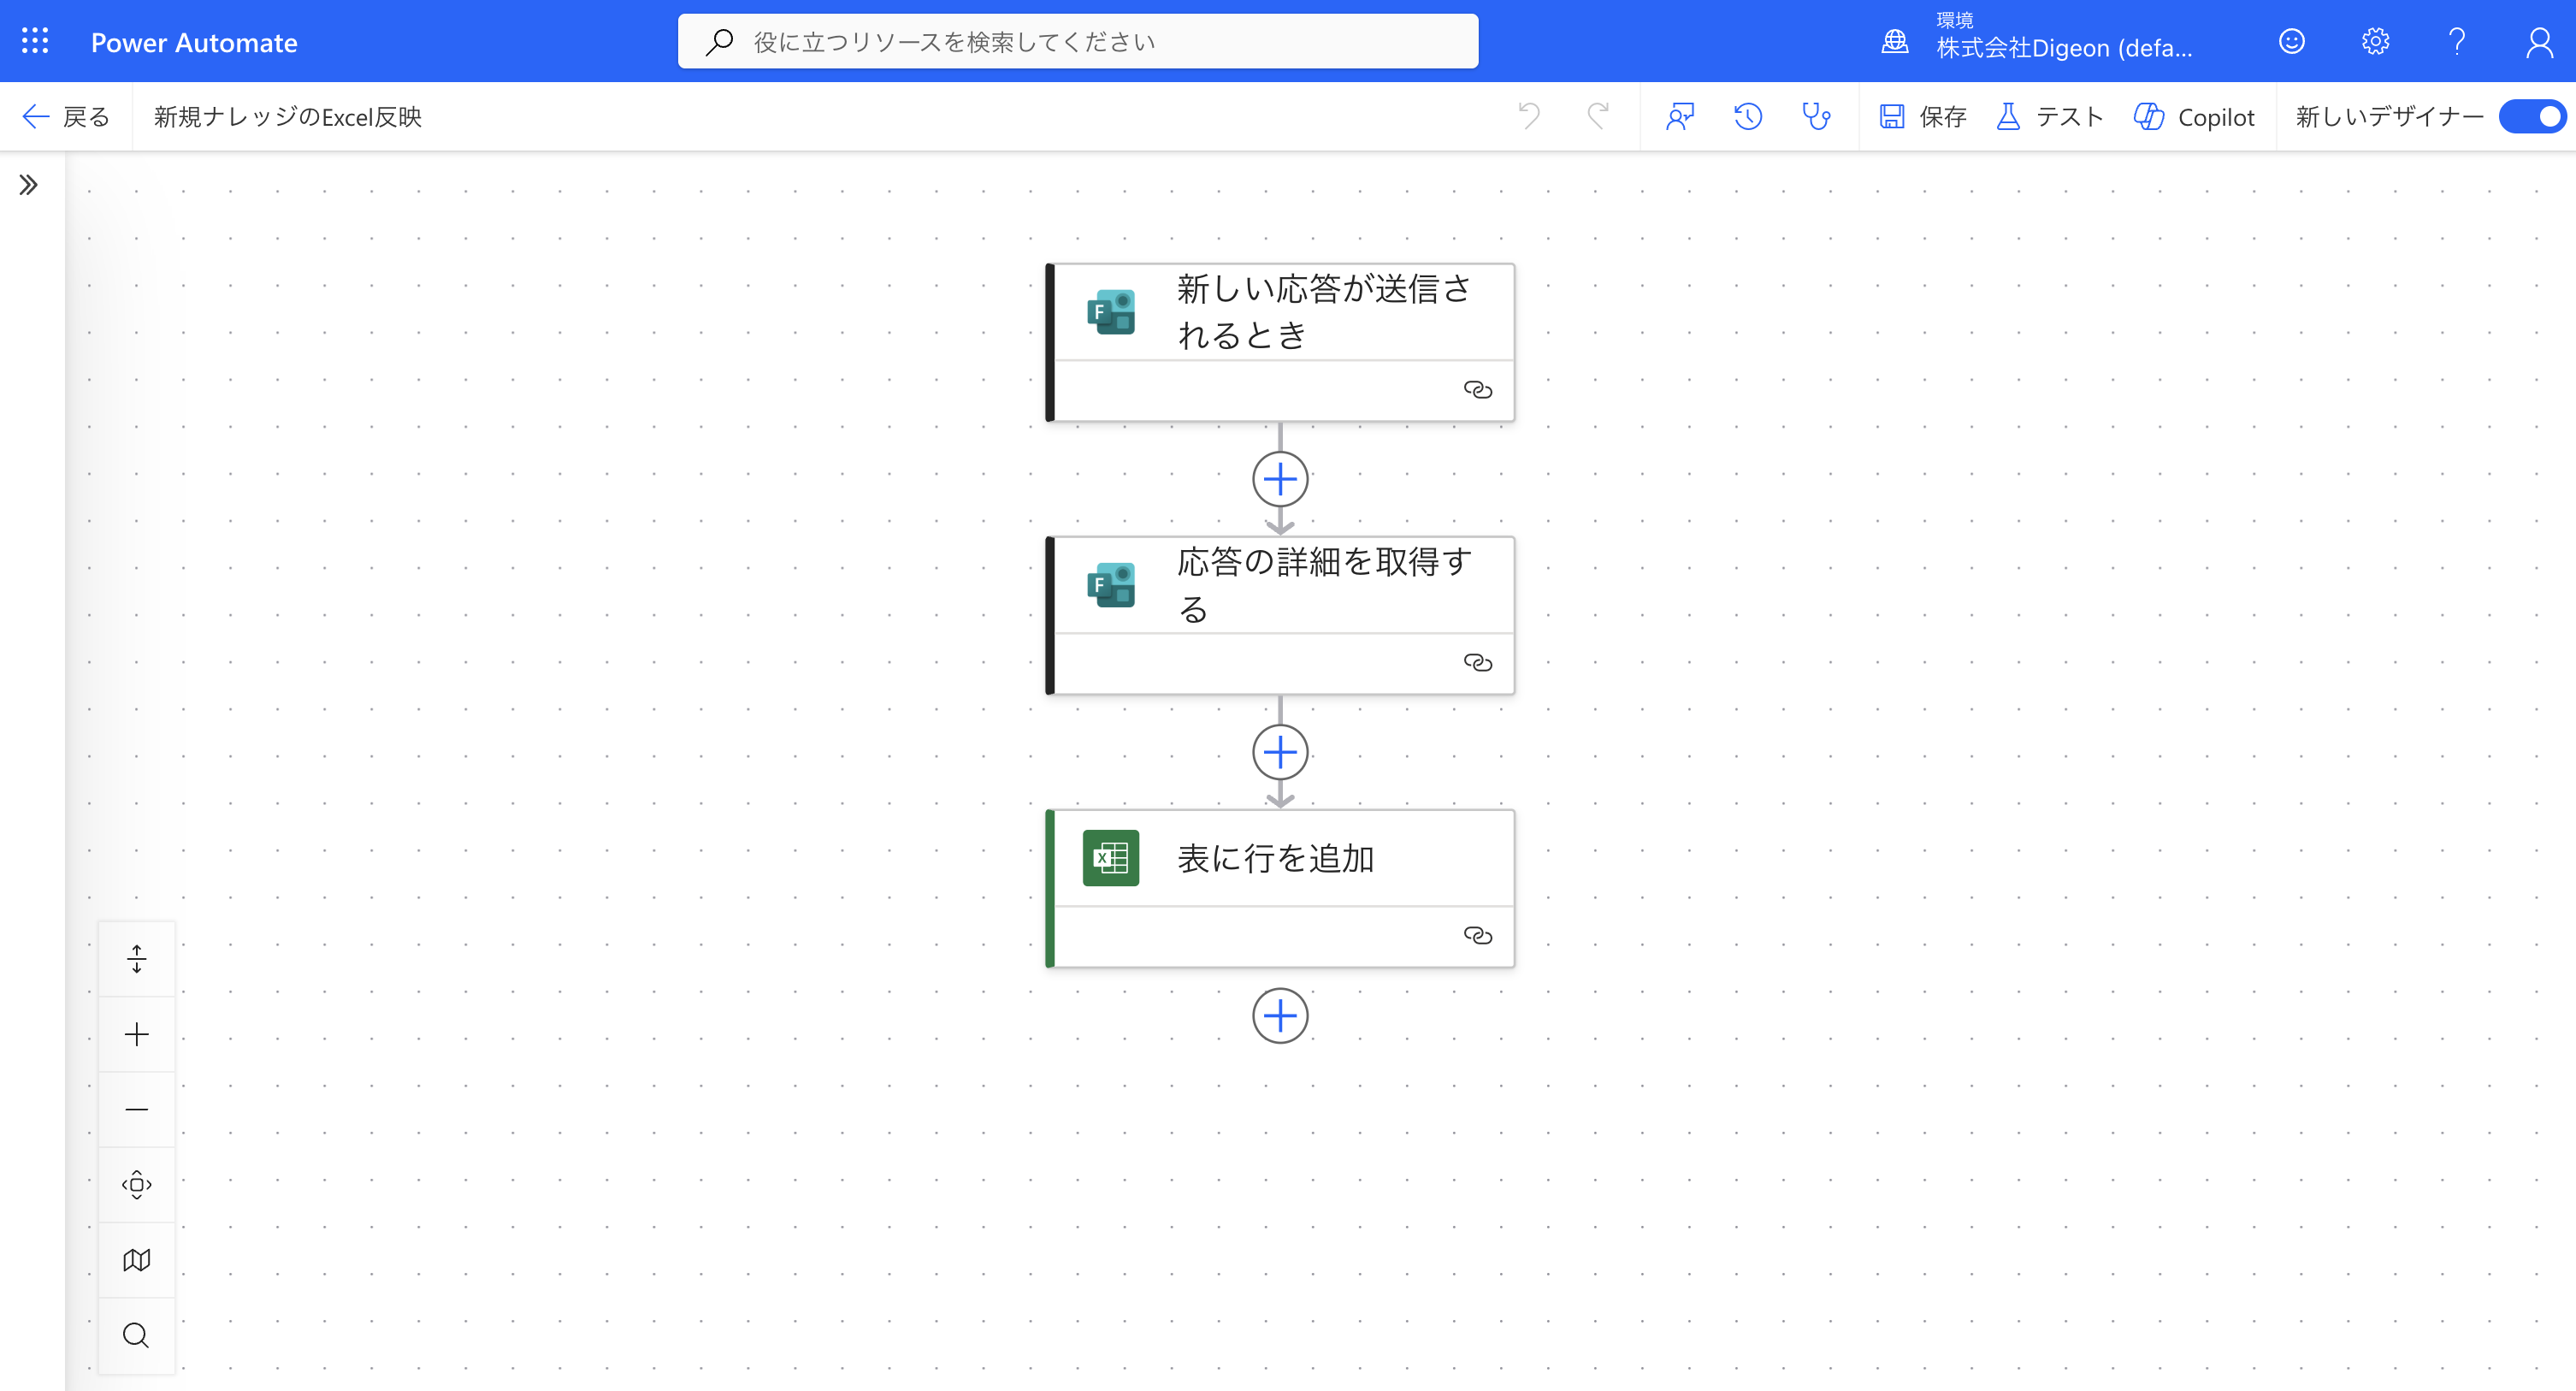
Task: Click the resource search input field
Action: (1078, 41)
